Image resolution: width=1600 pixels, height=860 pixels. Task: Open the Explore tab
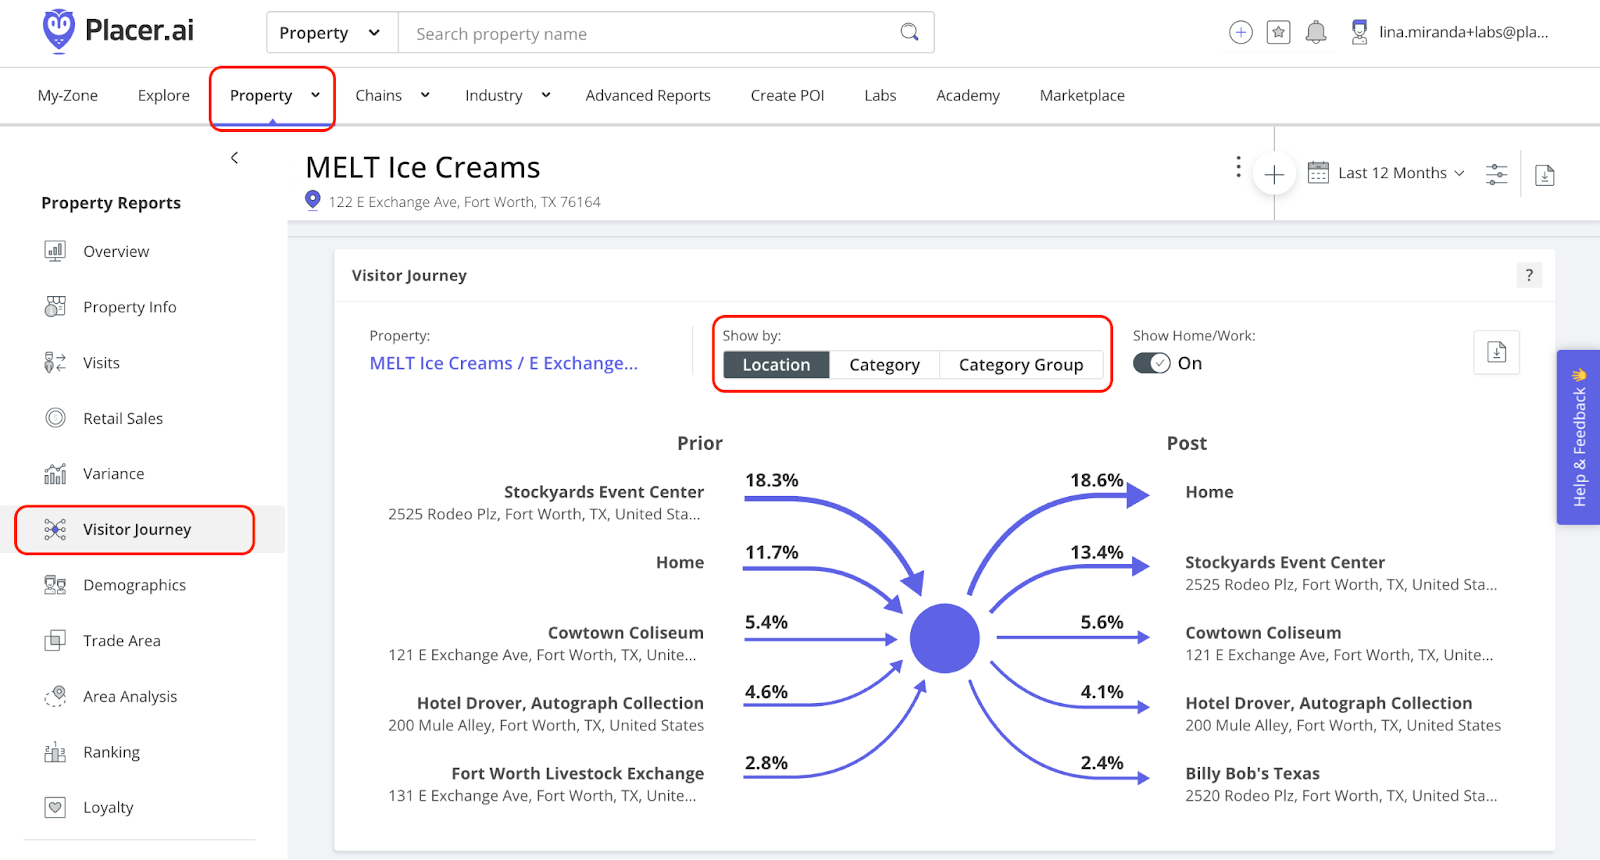click(x=164, y=95)
